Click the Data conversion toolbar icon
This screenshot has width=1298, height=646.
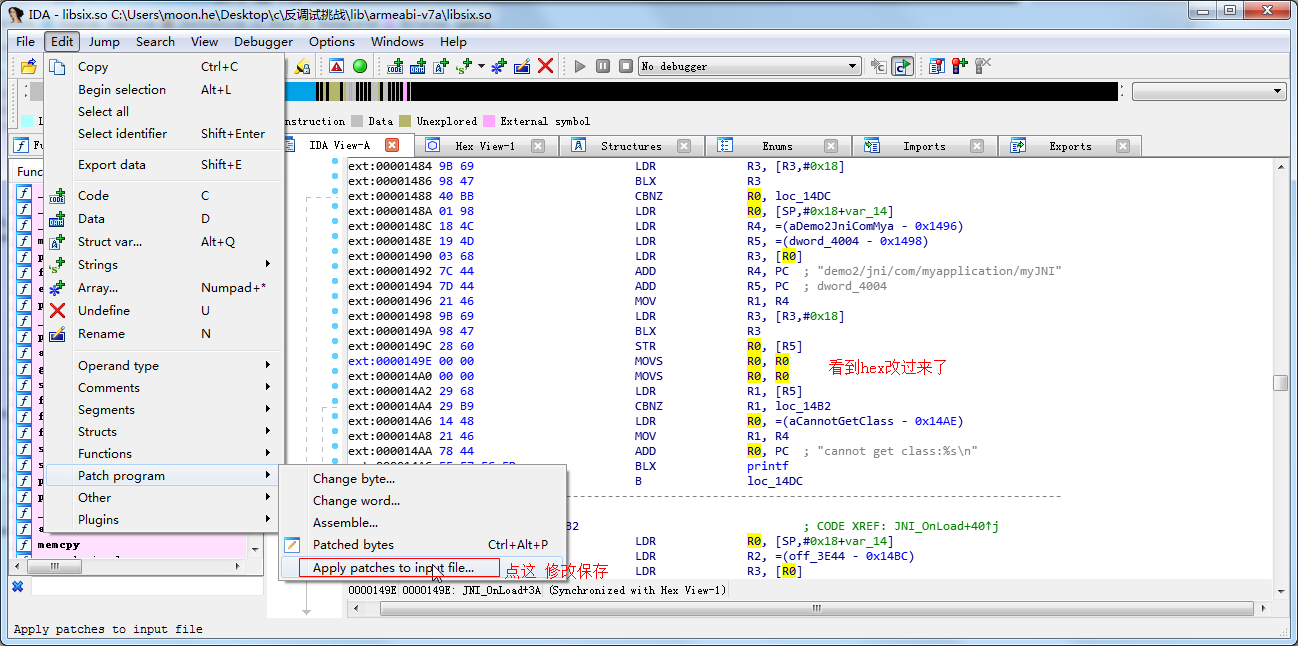[x=418, y=66]
